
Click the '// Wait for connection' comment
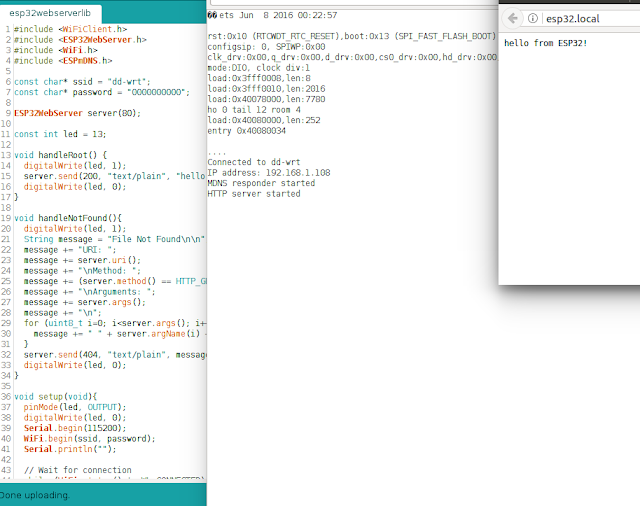(x=78, y=470)
